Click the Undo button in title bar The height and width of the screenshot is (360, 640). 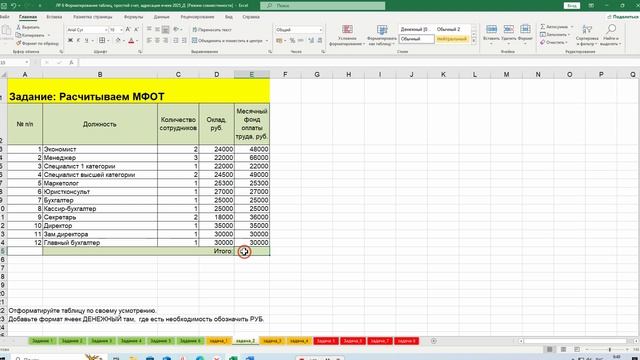(13, 6)
